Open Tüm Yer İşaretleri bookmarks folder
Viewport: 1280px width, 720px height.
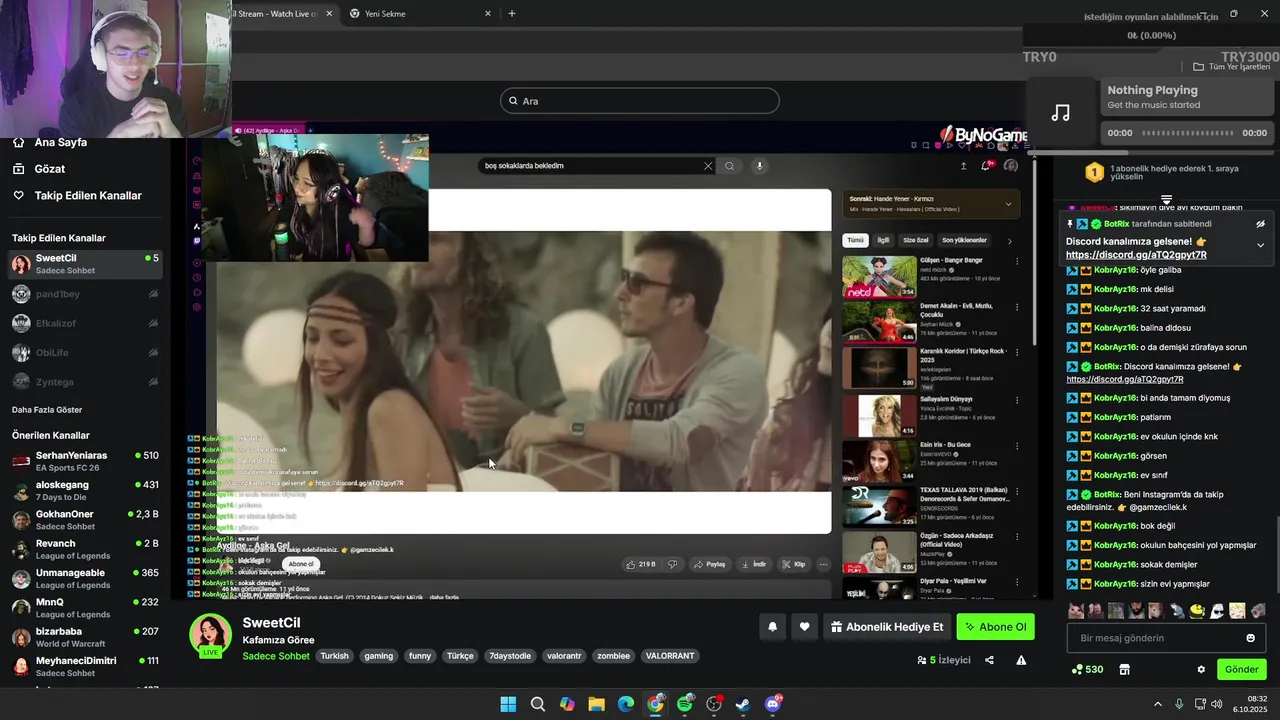pos(1232,67)
